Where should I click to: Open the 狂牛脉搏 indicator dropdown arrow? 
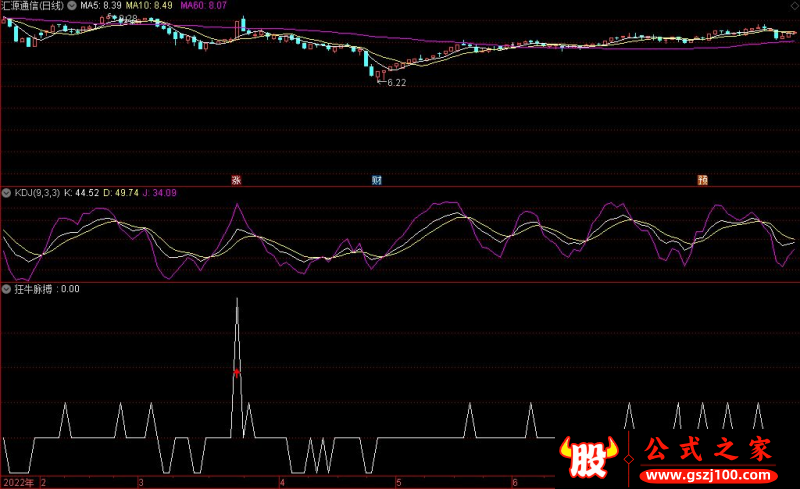point(7,289)
